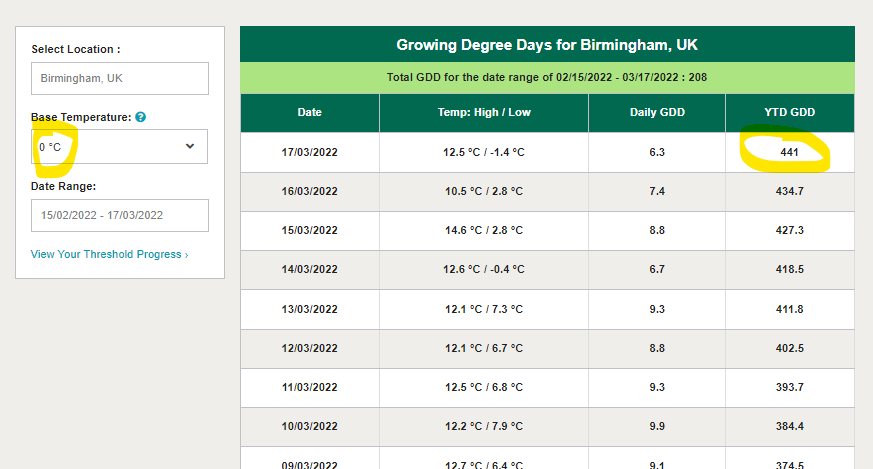Click the 14.6 °C / 2.8 °C temperature cell
The image size is (873, 469).
point(483,230)
